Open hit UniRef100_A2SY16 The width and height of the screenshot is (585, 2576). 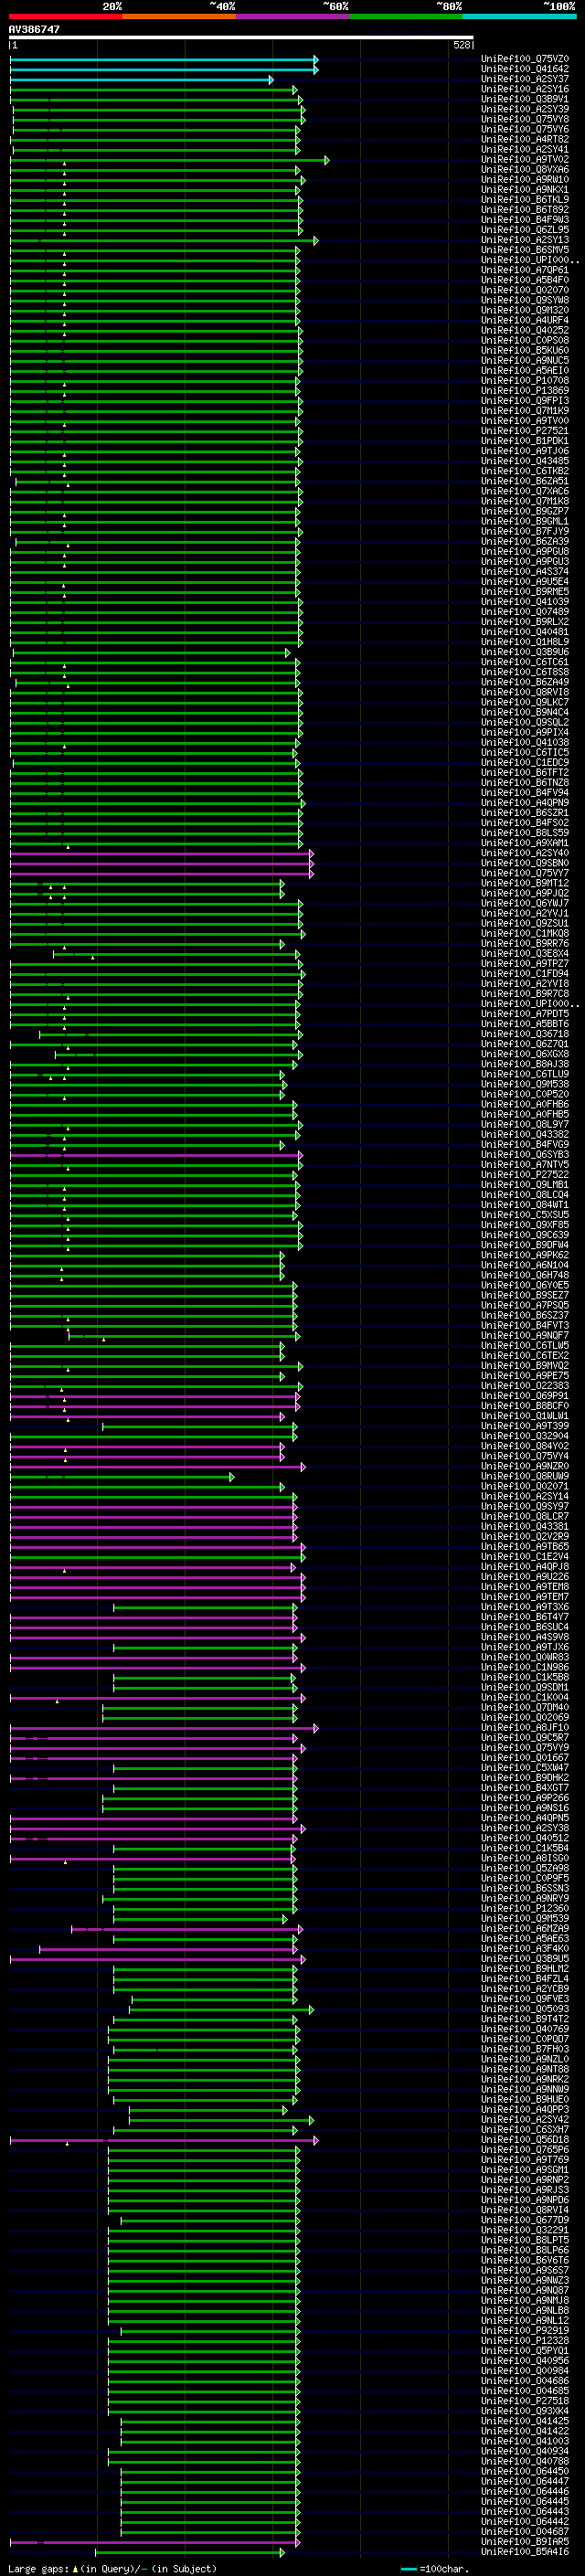tap(524, 89)
